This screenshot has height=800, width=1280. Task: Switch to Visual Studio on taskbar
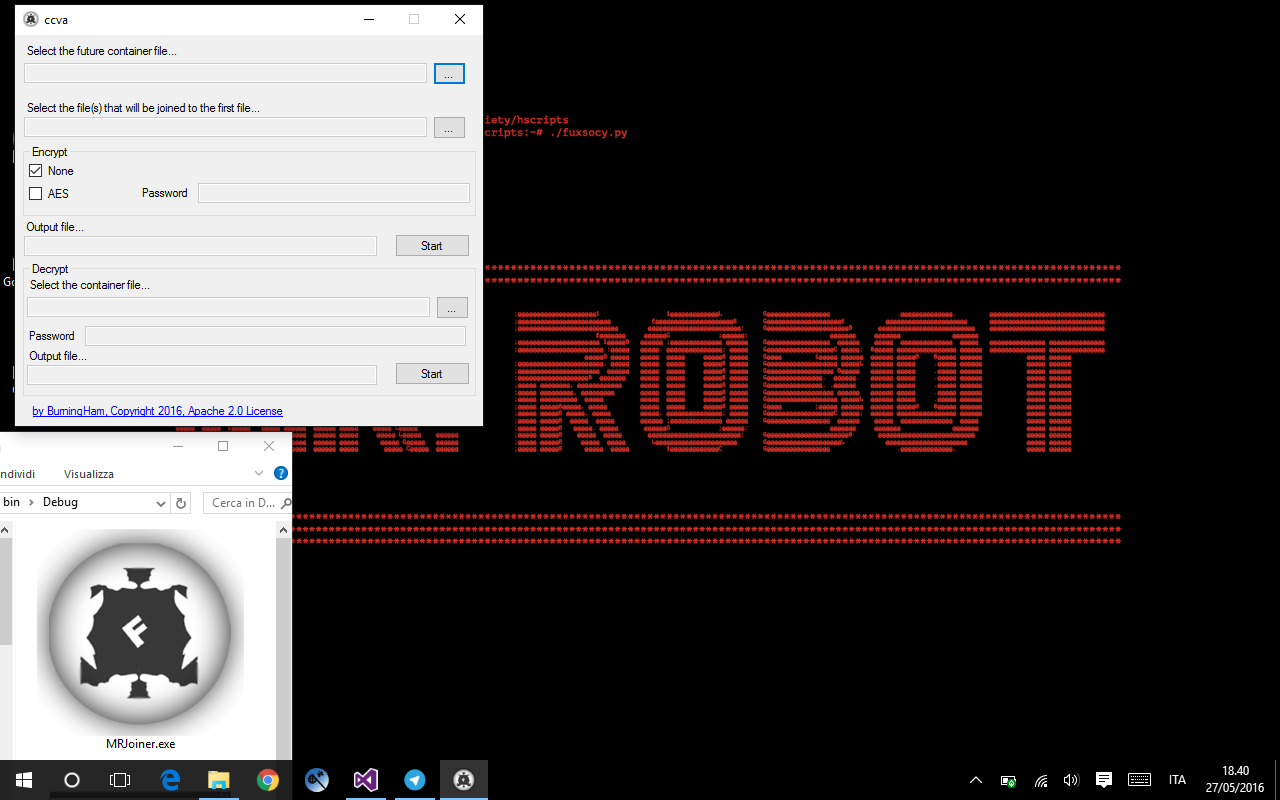[365, 780]
